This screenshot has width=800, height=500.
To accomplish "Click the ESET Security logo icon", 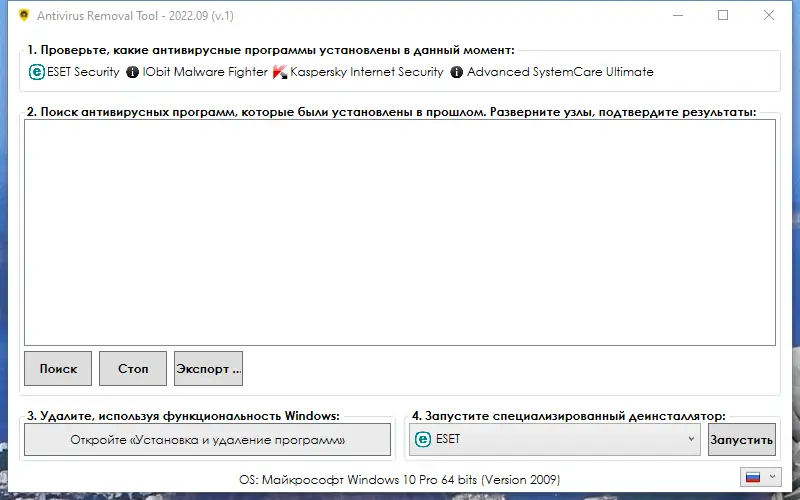I will 36,72.
